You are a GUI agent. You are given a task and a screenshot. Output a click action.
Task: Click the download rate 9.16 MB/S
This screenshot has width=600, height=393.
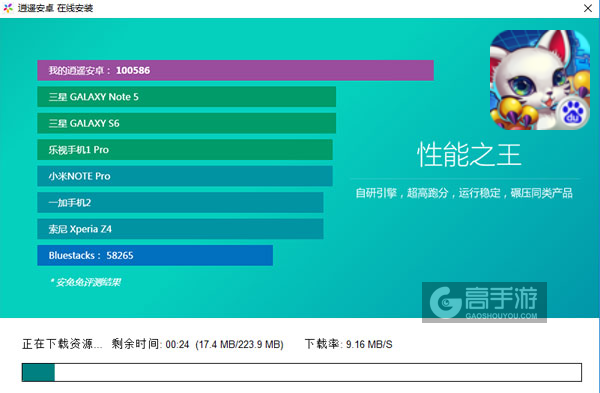[369, 344]
